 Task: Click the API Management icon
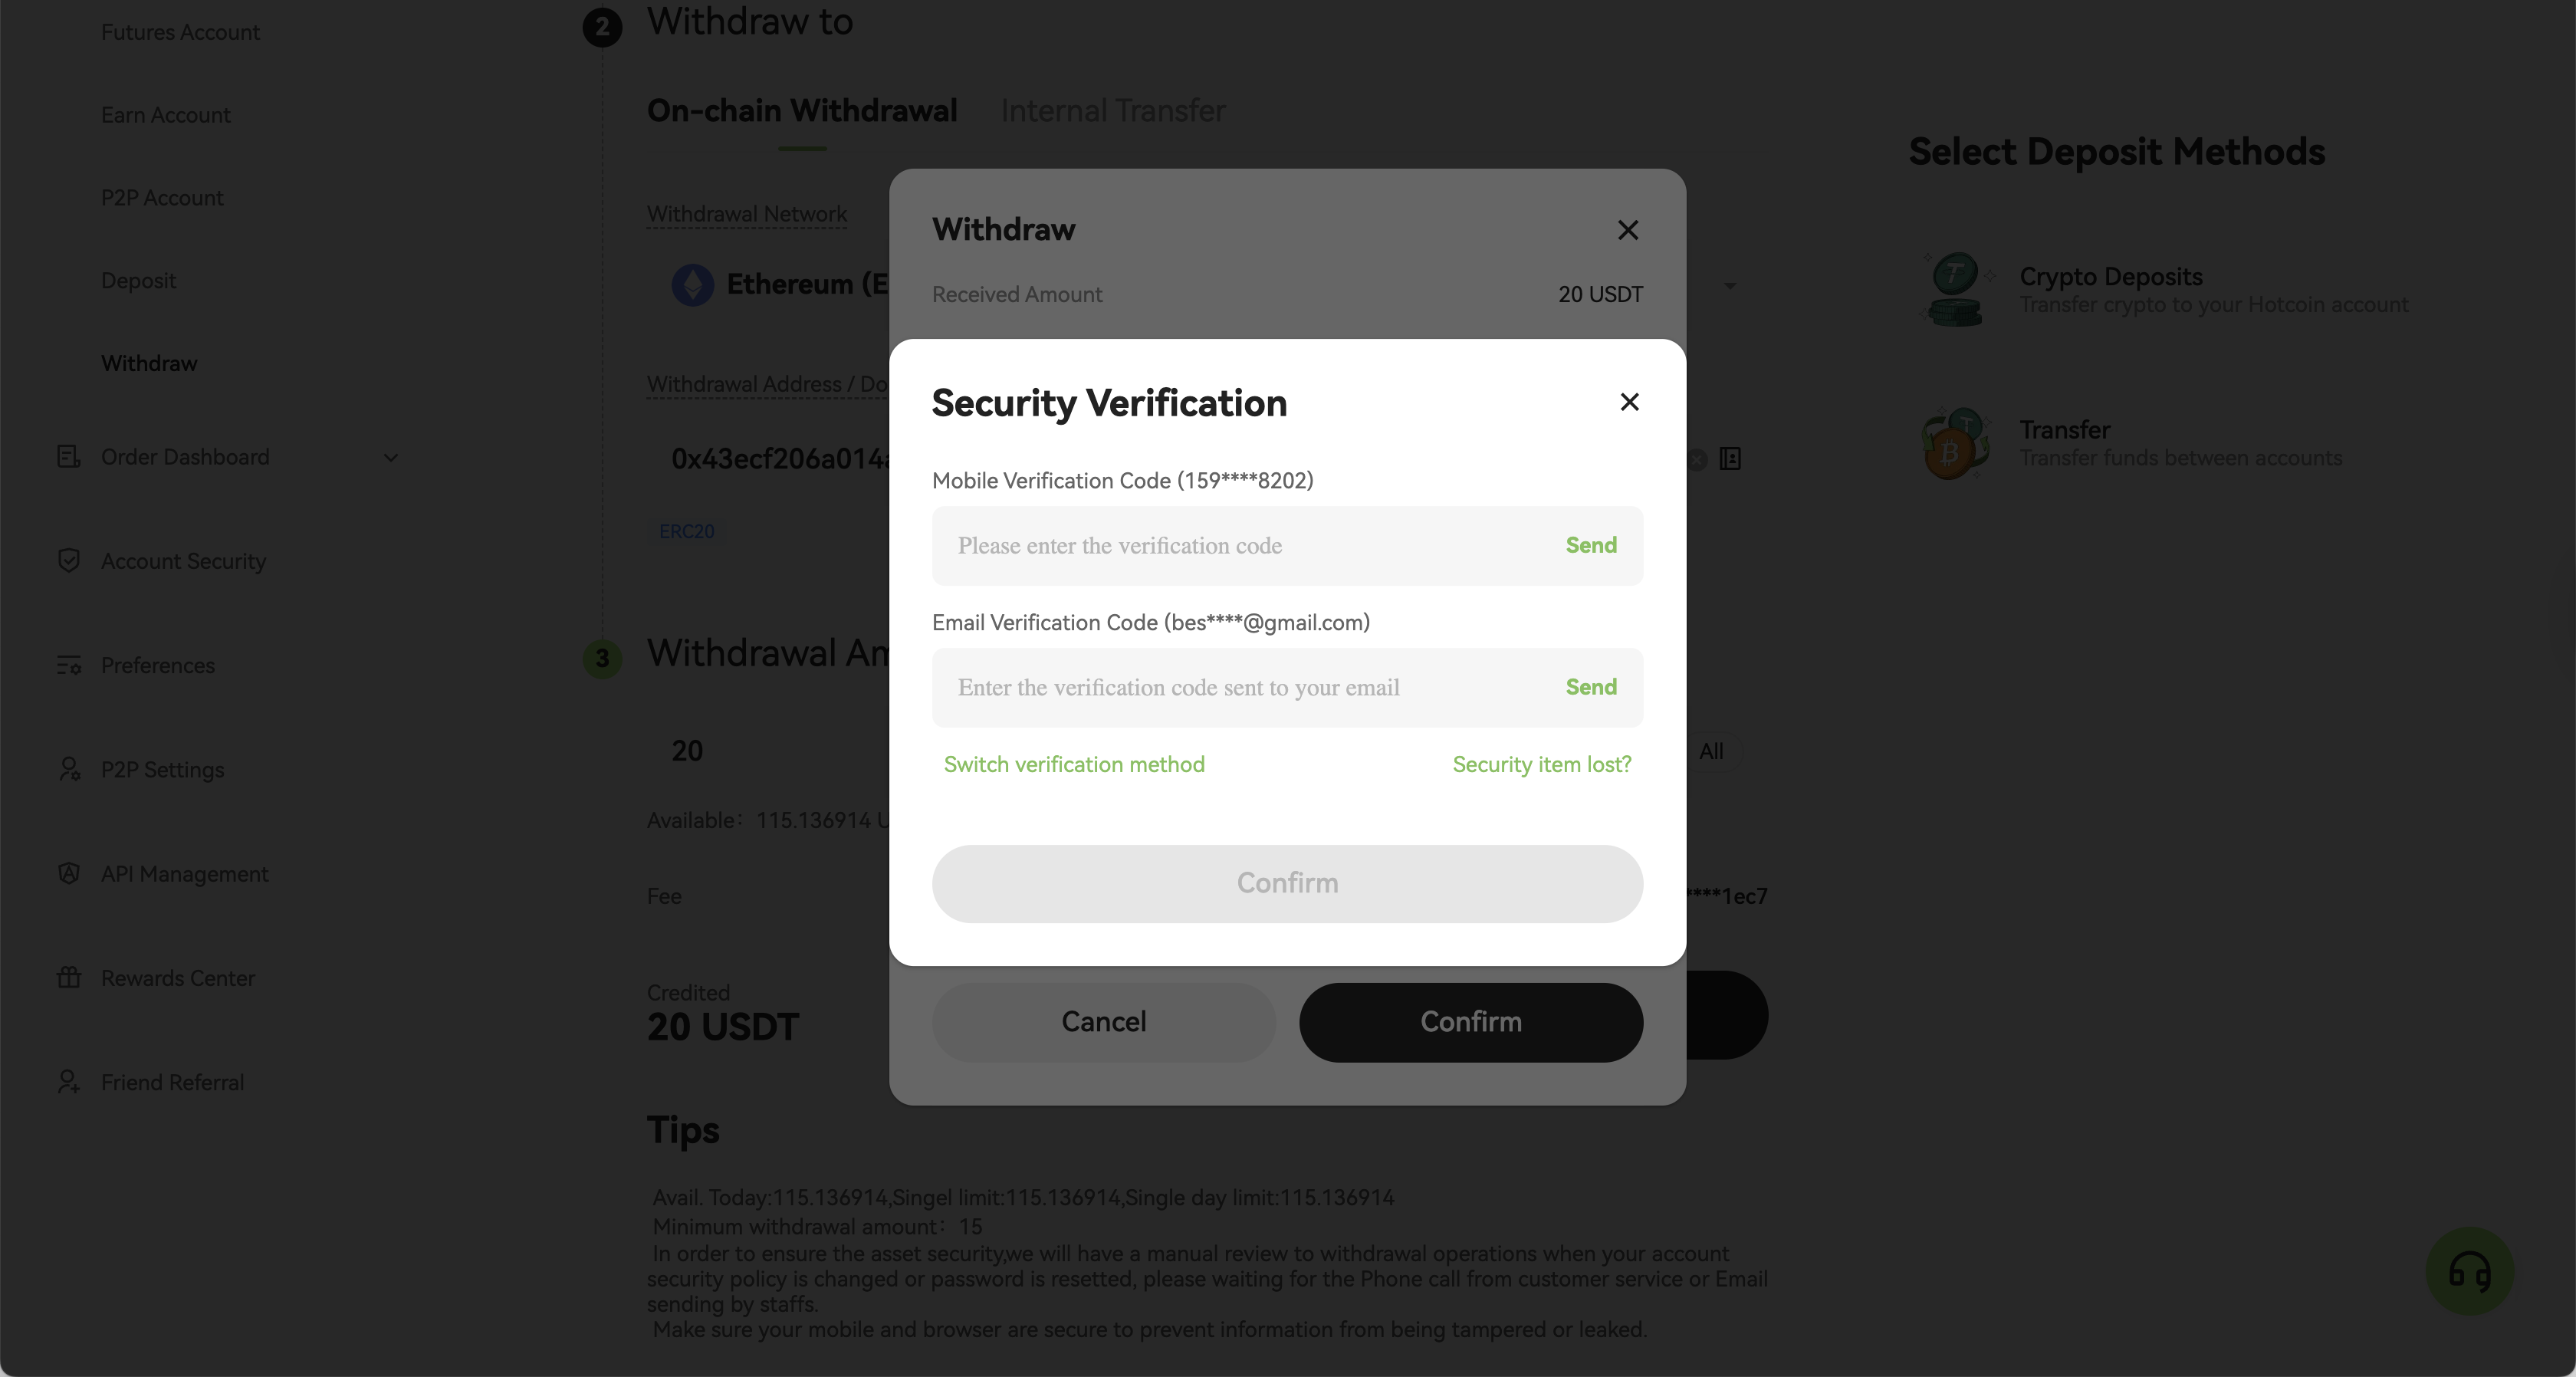[68, 874]
